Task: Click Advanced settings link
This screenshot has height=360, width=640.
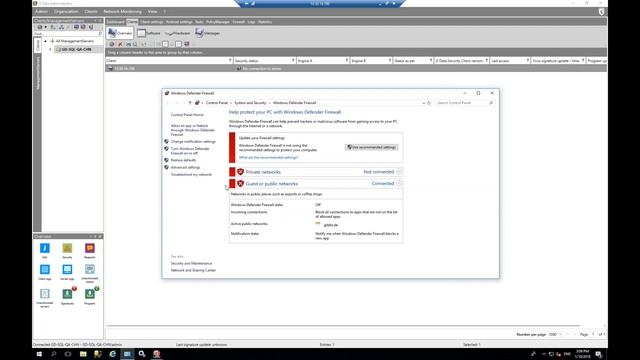Action: click(x=185, y=167)
